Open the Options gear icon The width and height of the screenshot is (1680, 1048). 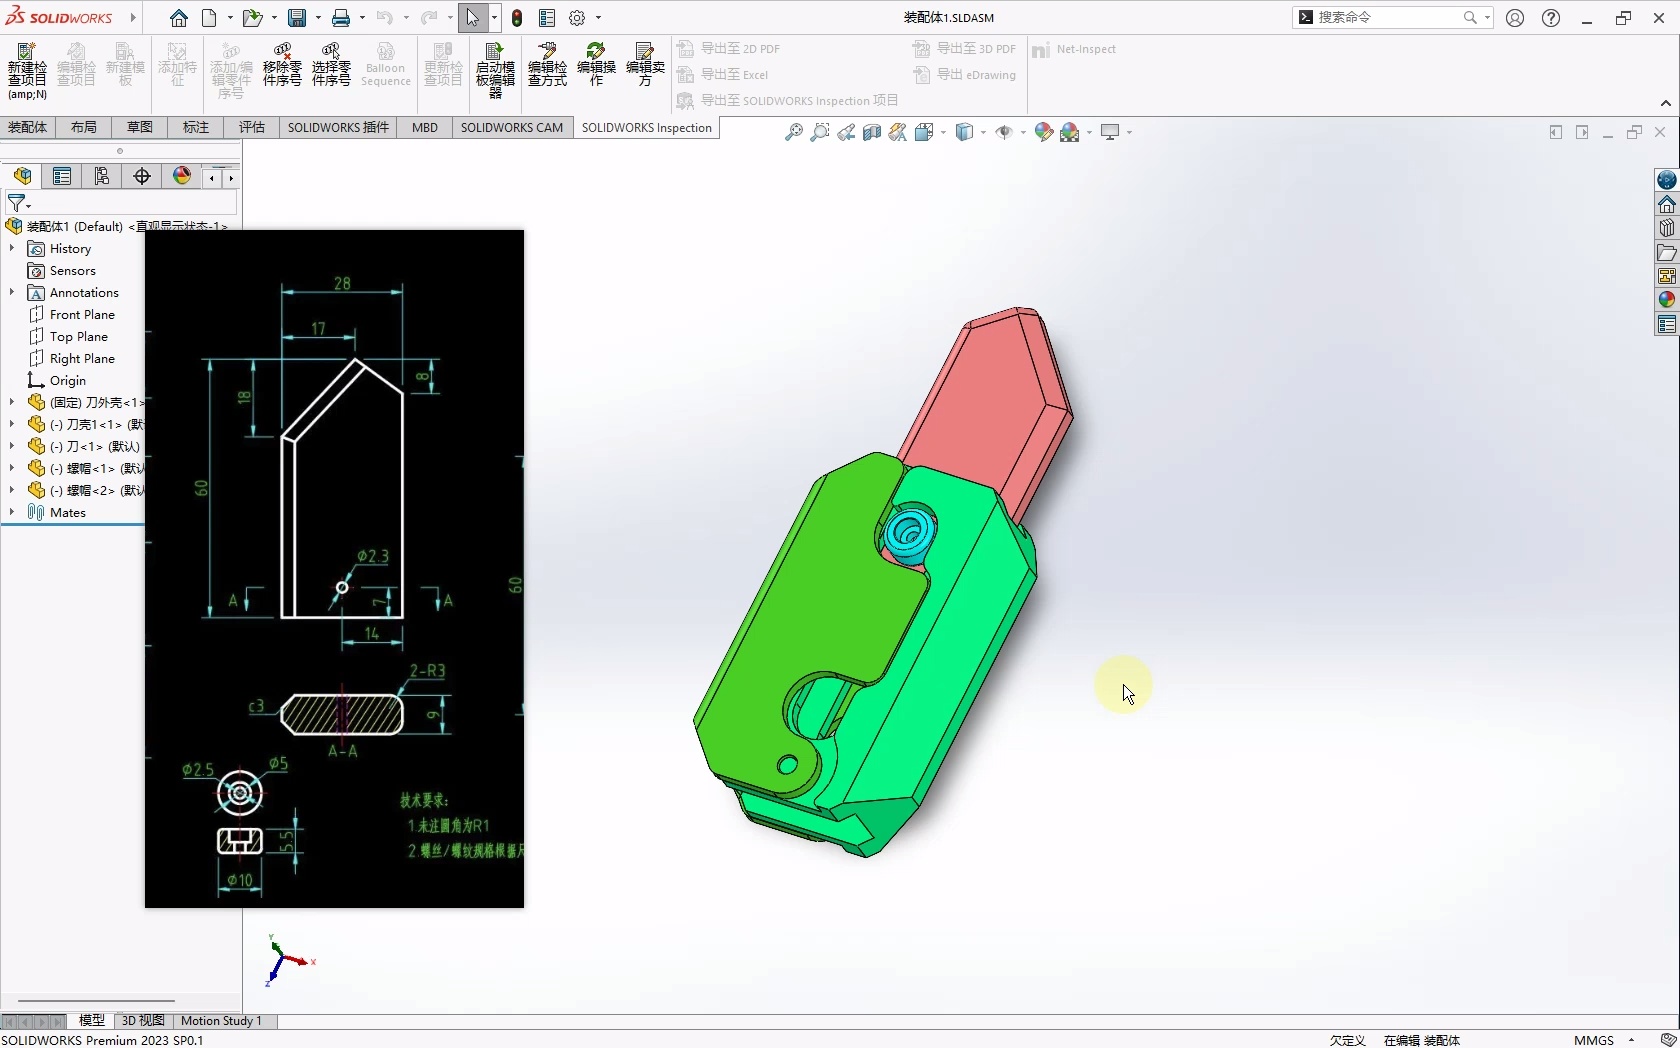[x=577, y=18]
